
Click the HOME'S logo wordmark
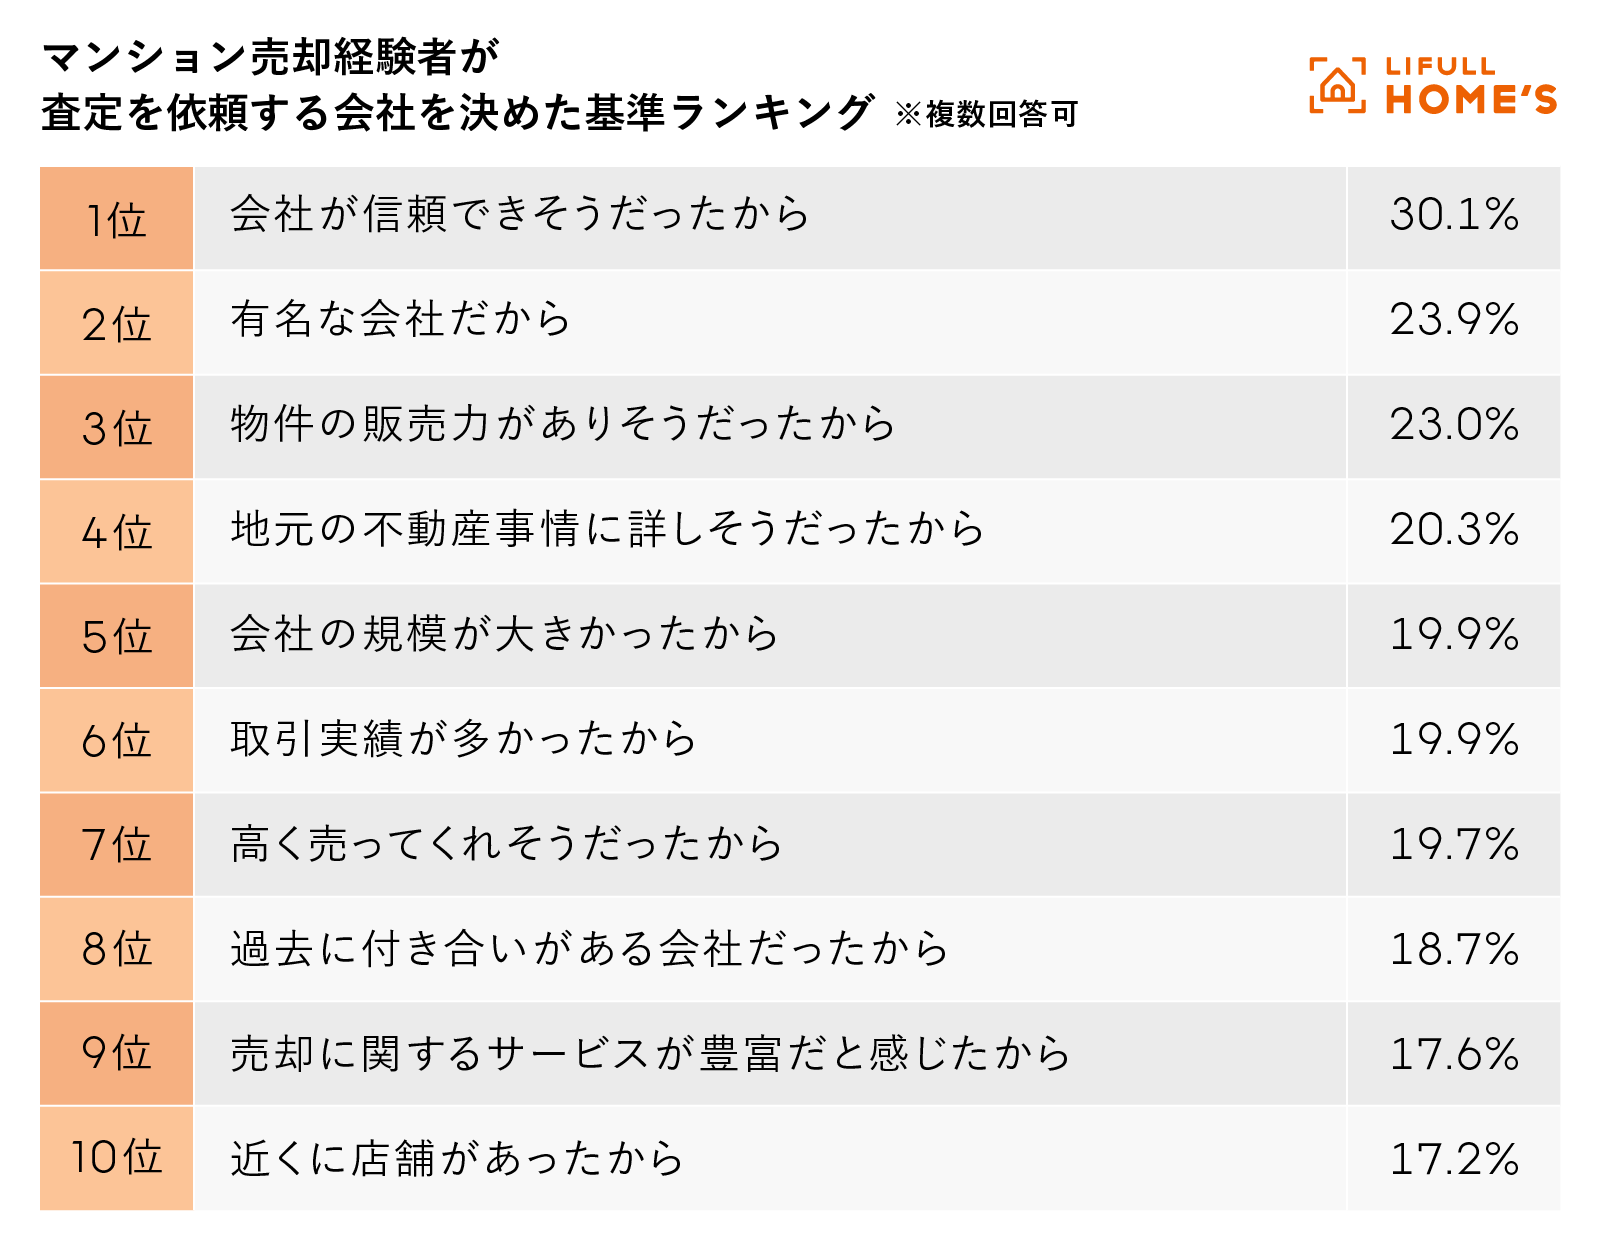click(1471, 99)
